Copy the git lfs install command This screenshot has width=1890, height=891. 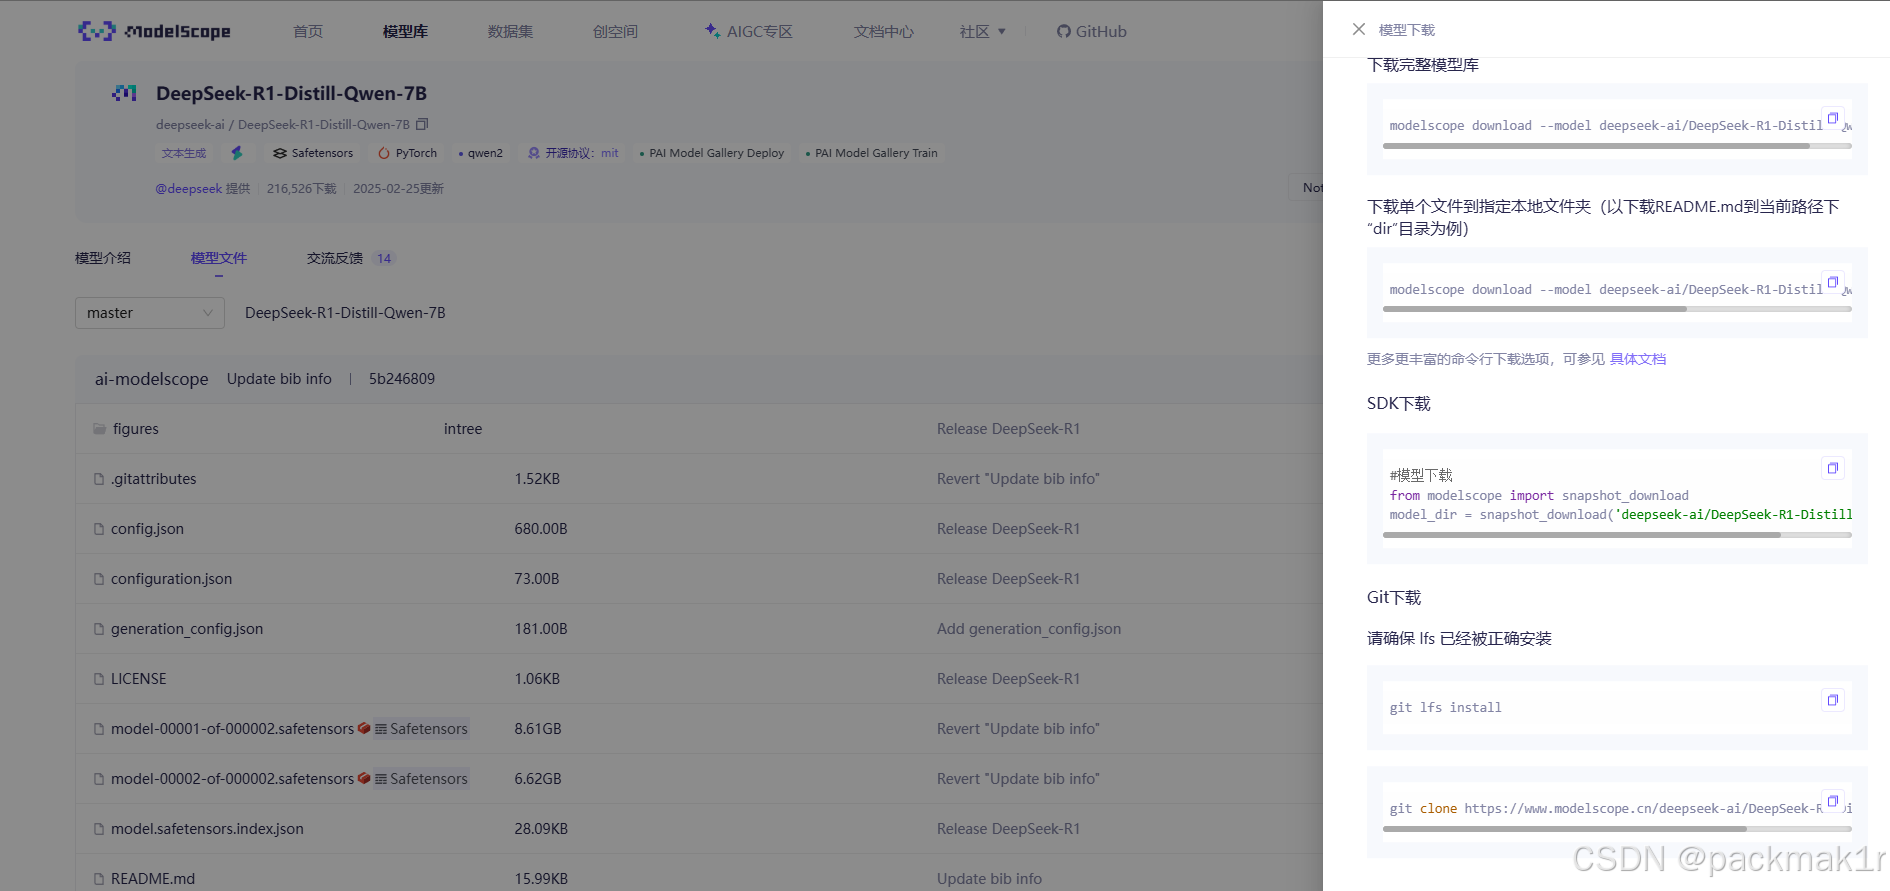tap(1832, 700)
